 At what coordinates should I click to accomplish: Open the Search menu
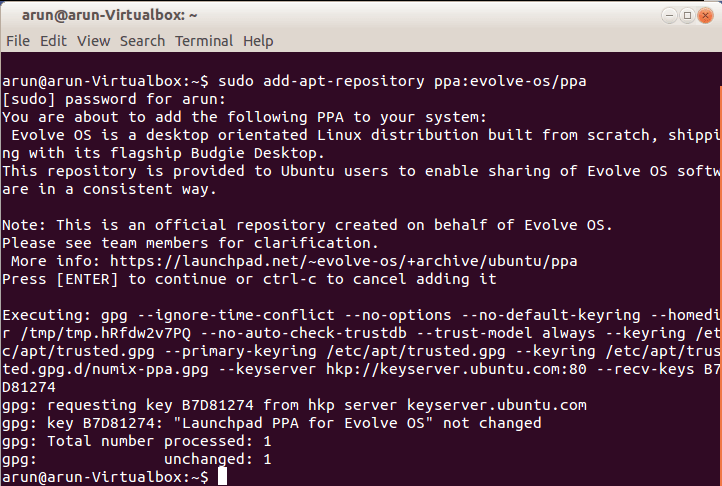tap(142, 41)
